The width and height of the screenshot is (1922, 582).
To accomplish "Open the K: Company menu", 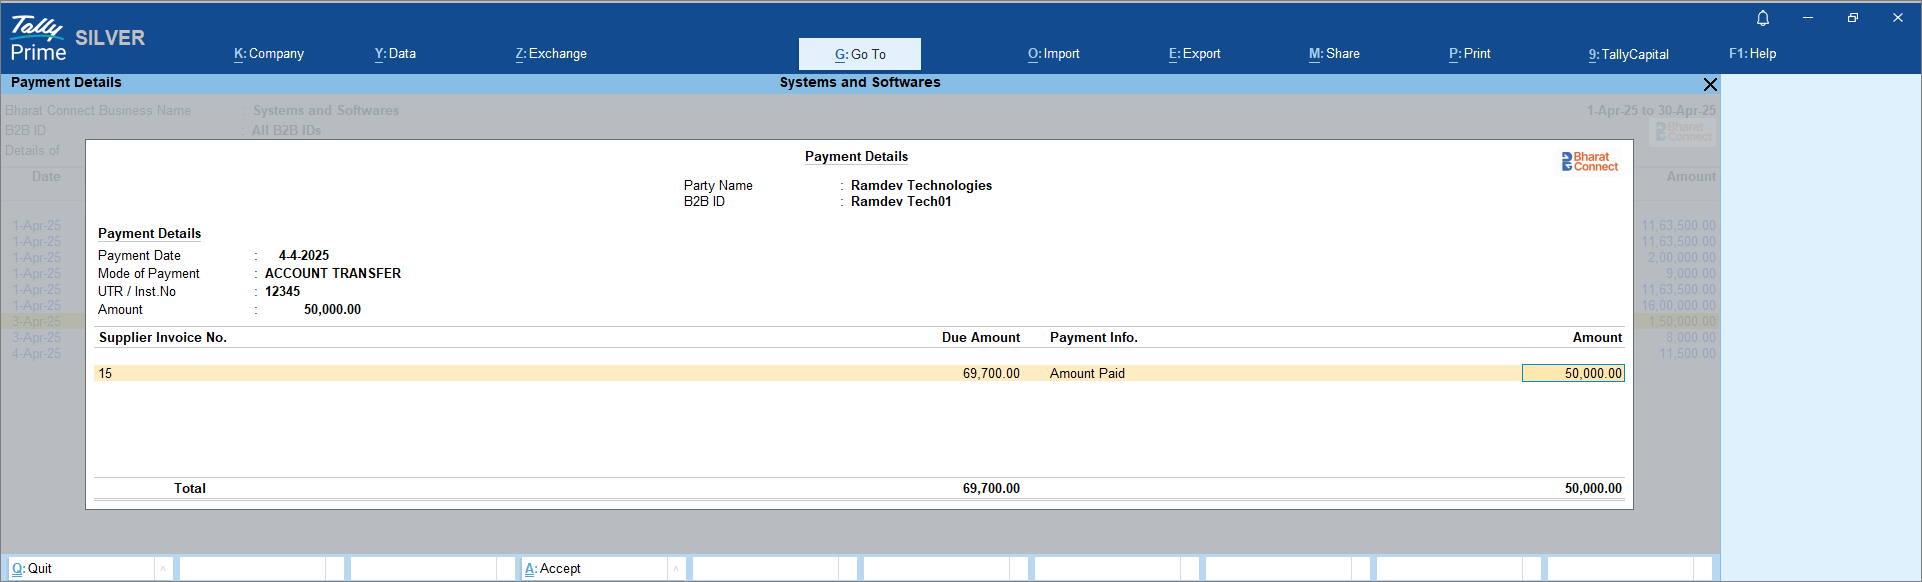I will click(x=269, y=54).
